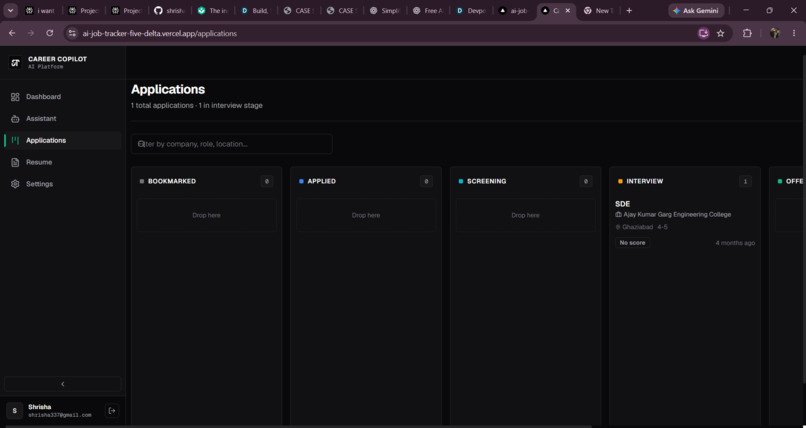Click Ajay Kumar Garg Engineering College text
The width and height of the screenshot is (806, 428).
coord(677,215)
